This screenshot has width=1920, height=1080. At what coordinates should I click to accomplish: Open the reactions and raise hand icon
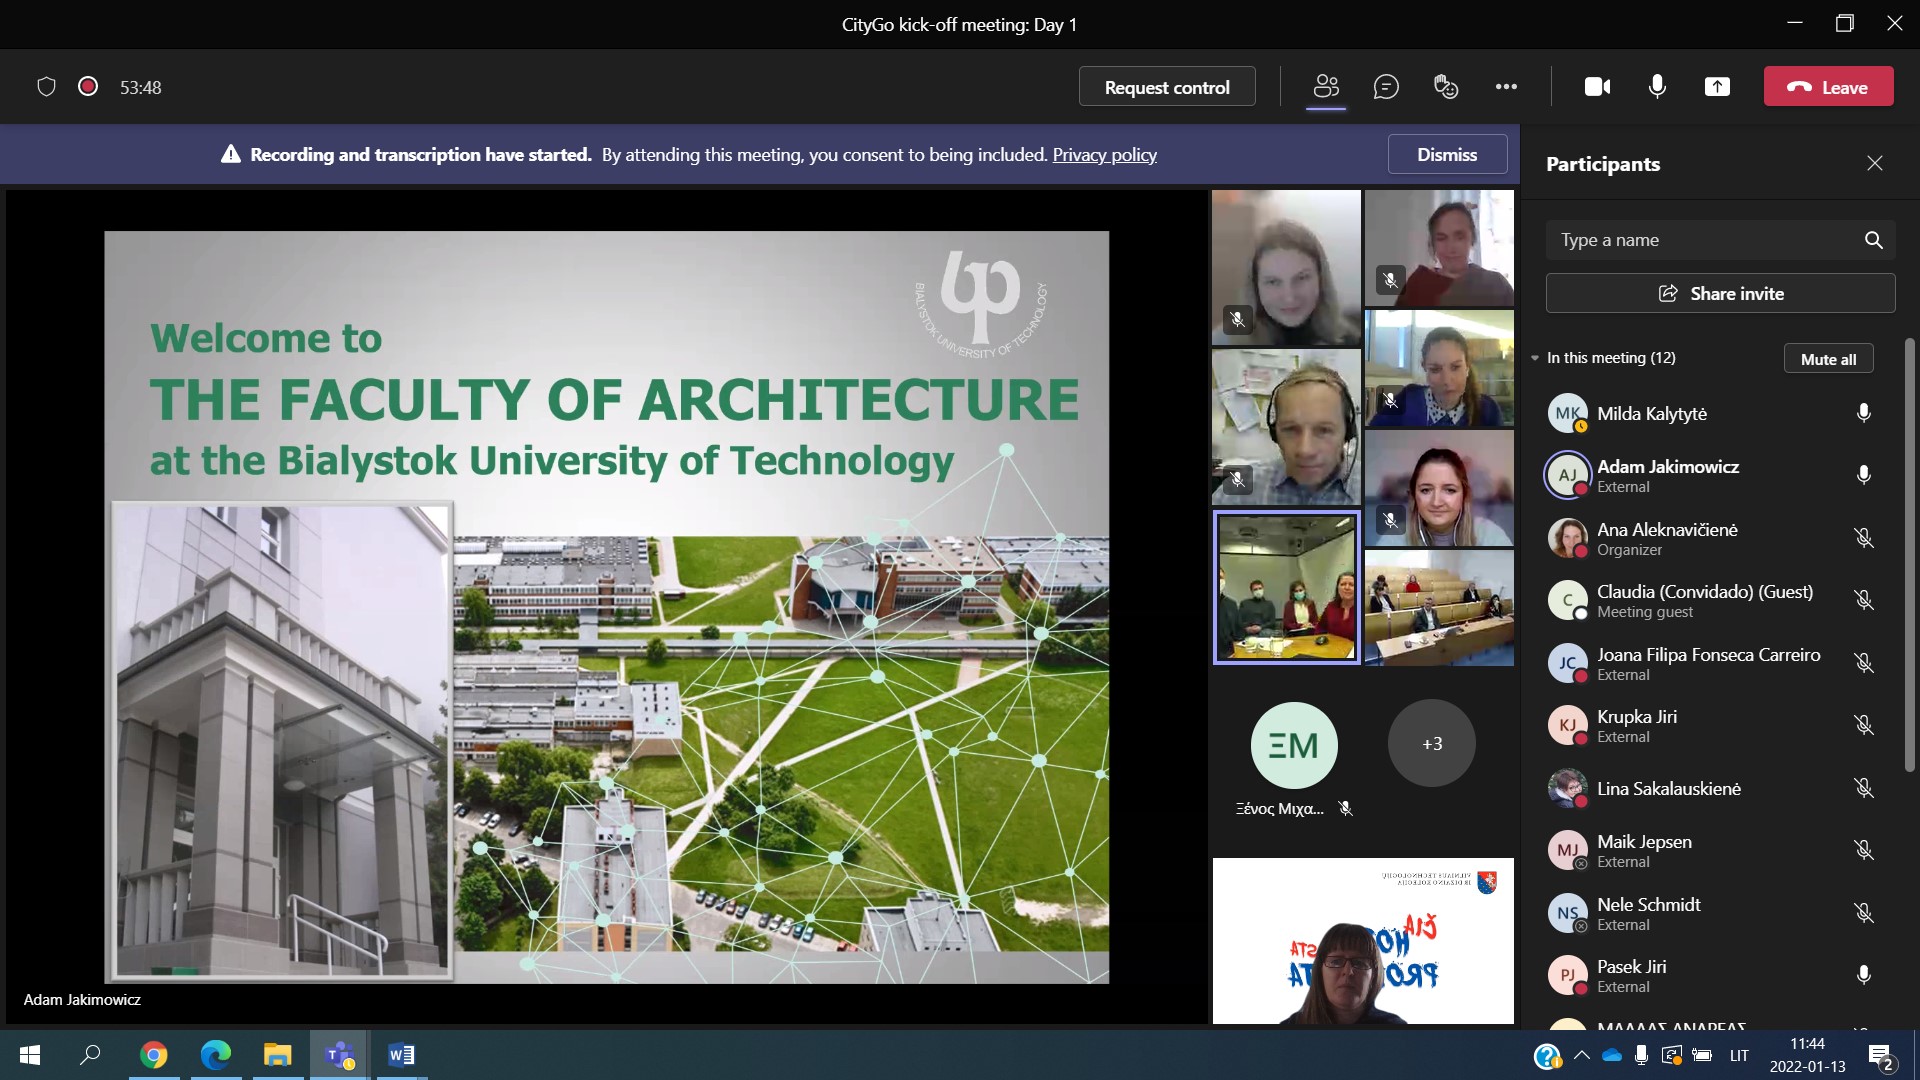pos(1446,87)
